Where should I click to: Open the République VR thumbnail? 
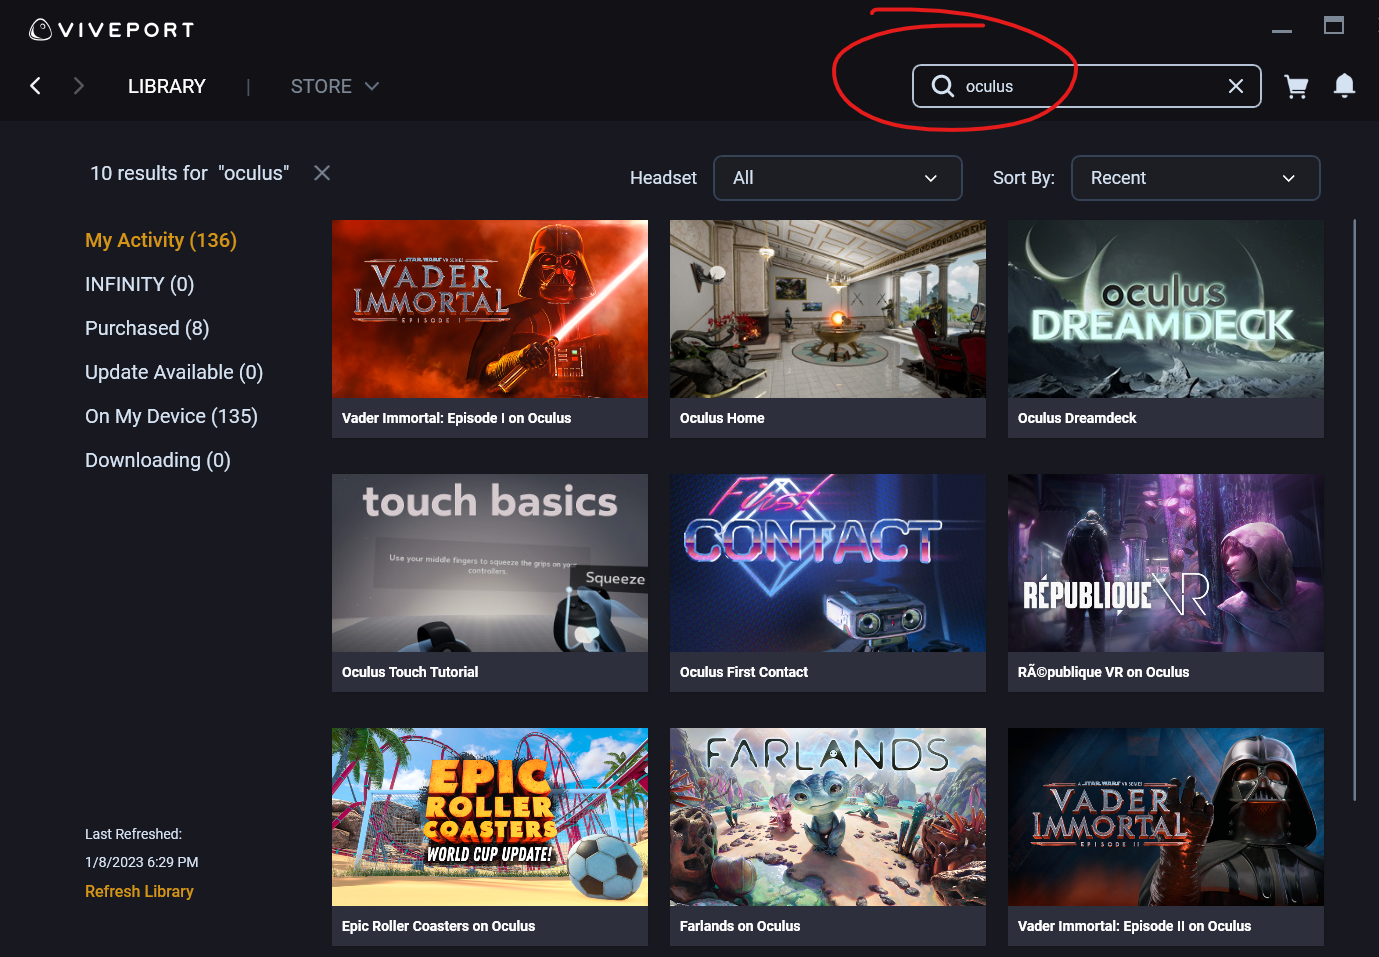point(1166,563)
